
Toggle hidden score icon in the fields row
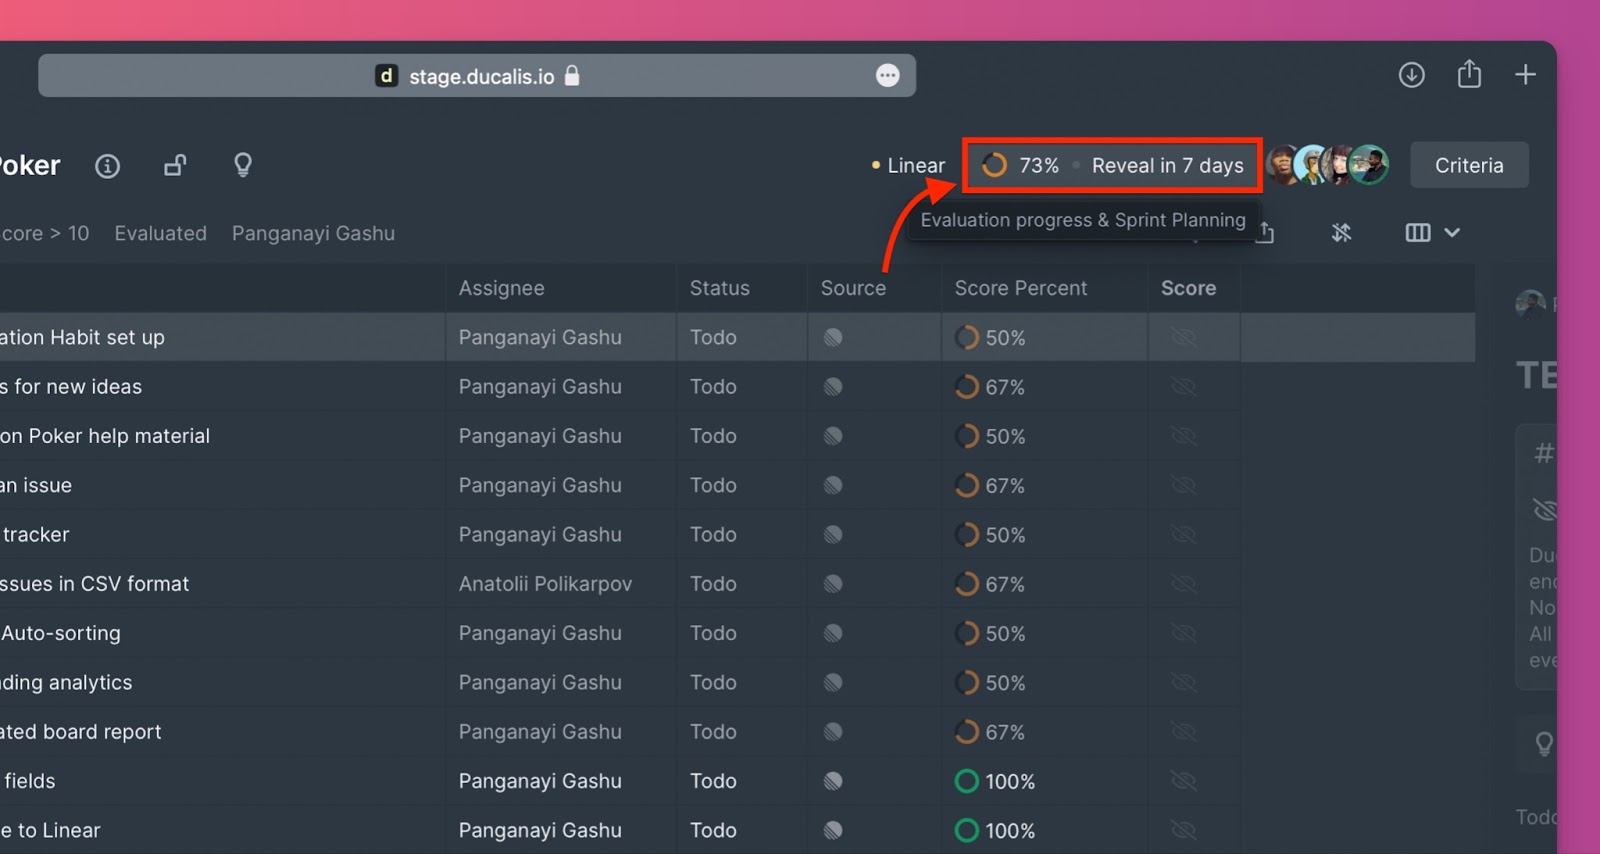[1184, 781]
